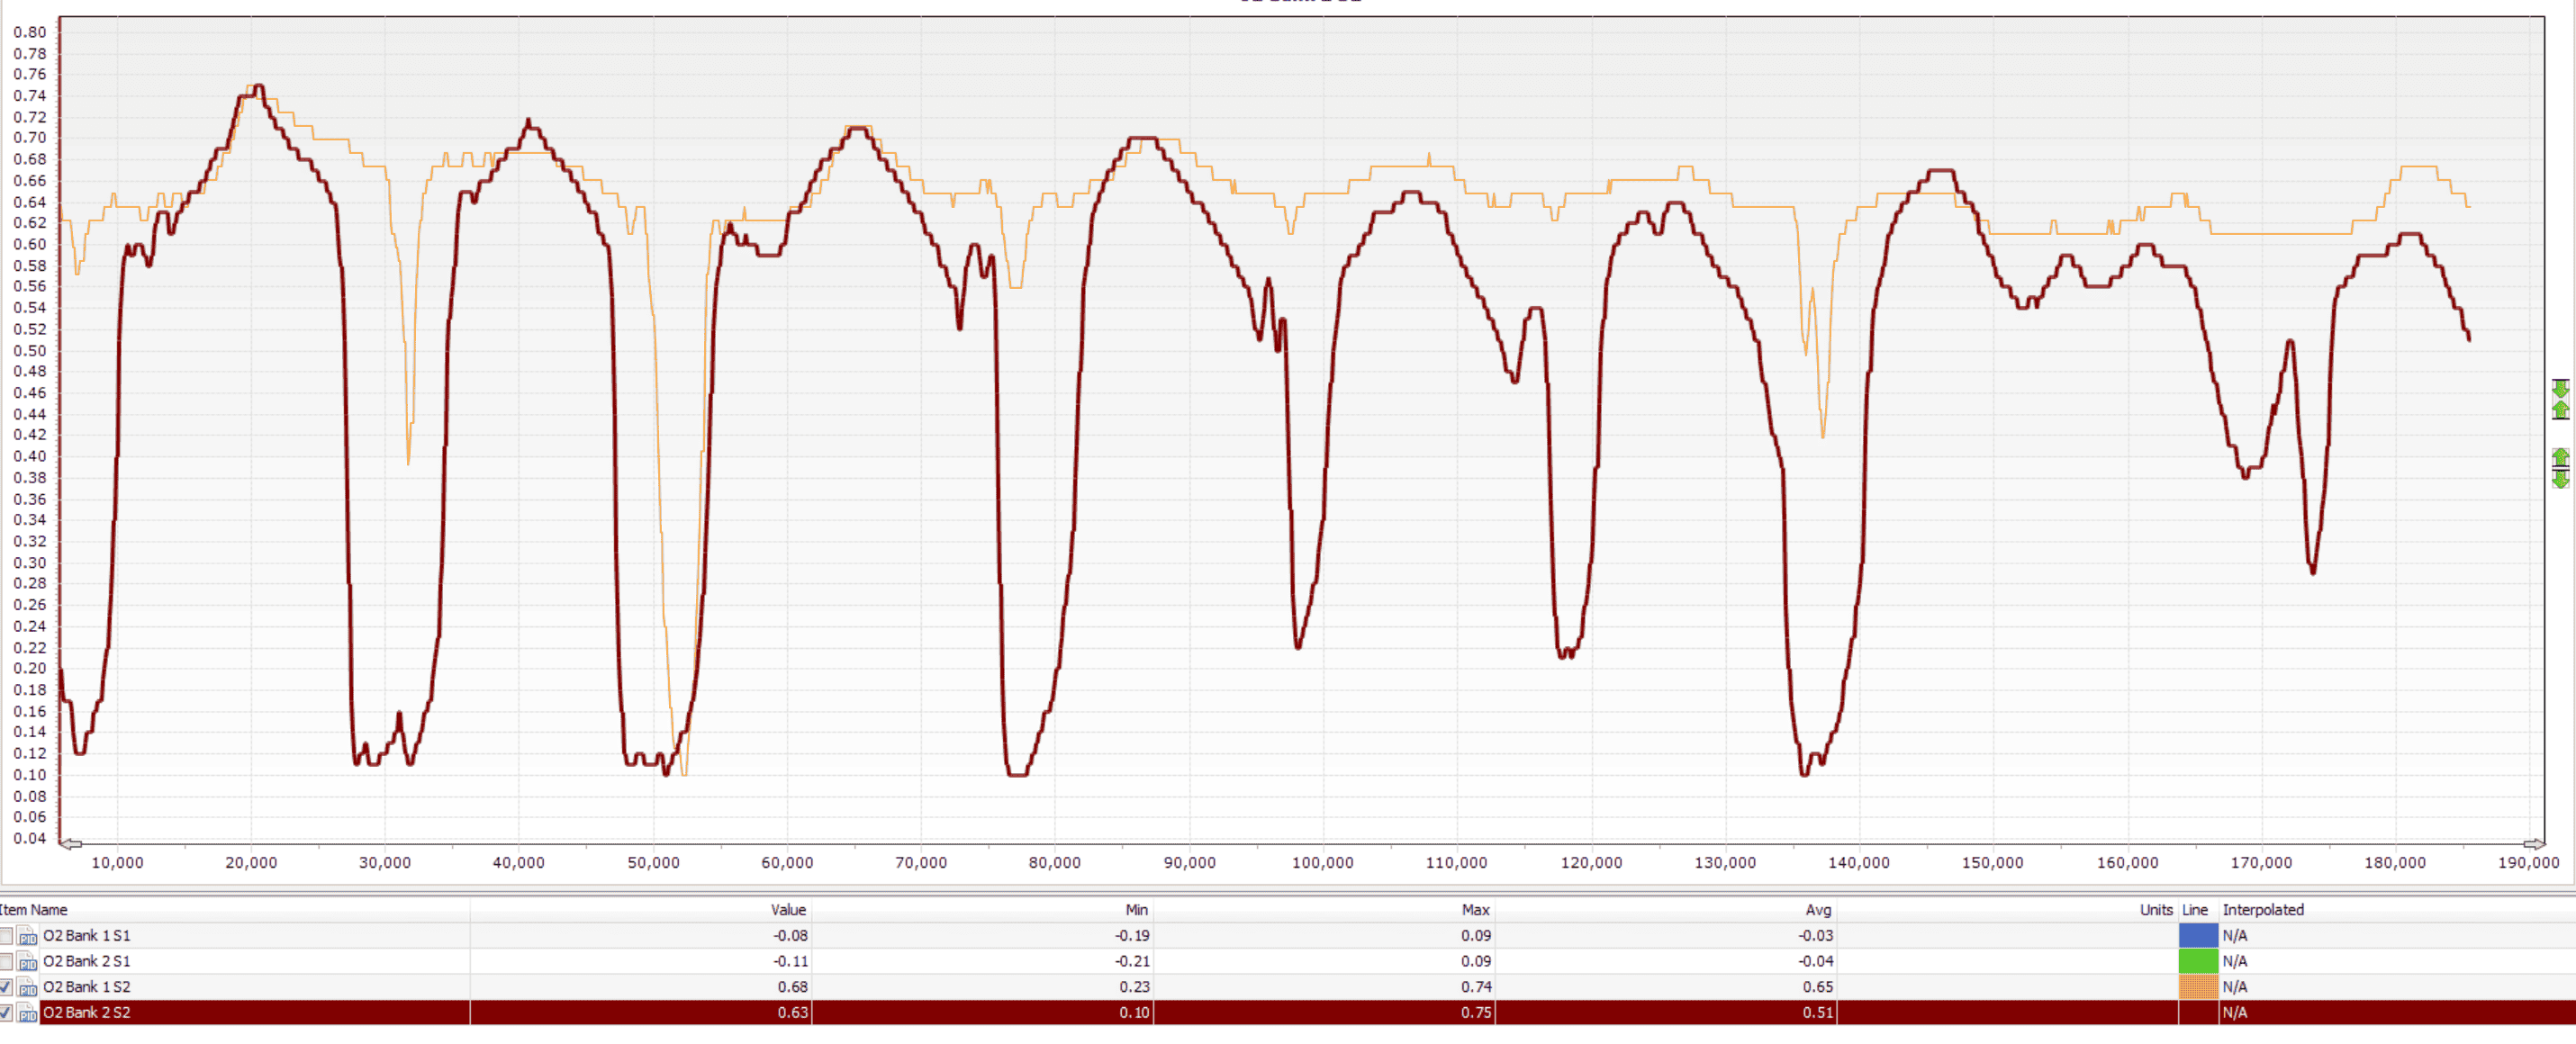The width and height of the screenshot is (2576, 1044).
Task: Click the Avg column header
Action: [1666, 910]
